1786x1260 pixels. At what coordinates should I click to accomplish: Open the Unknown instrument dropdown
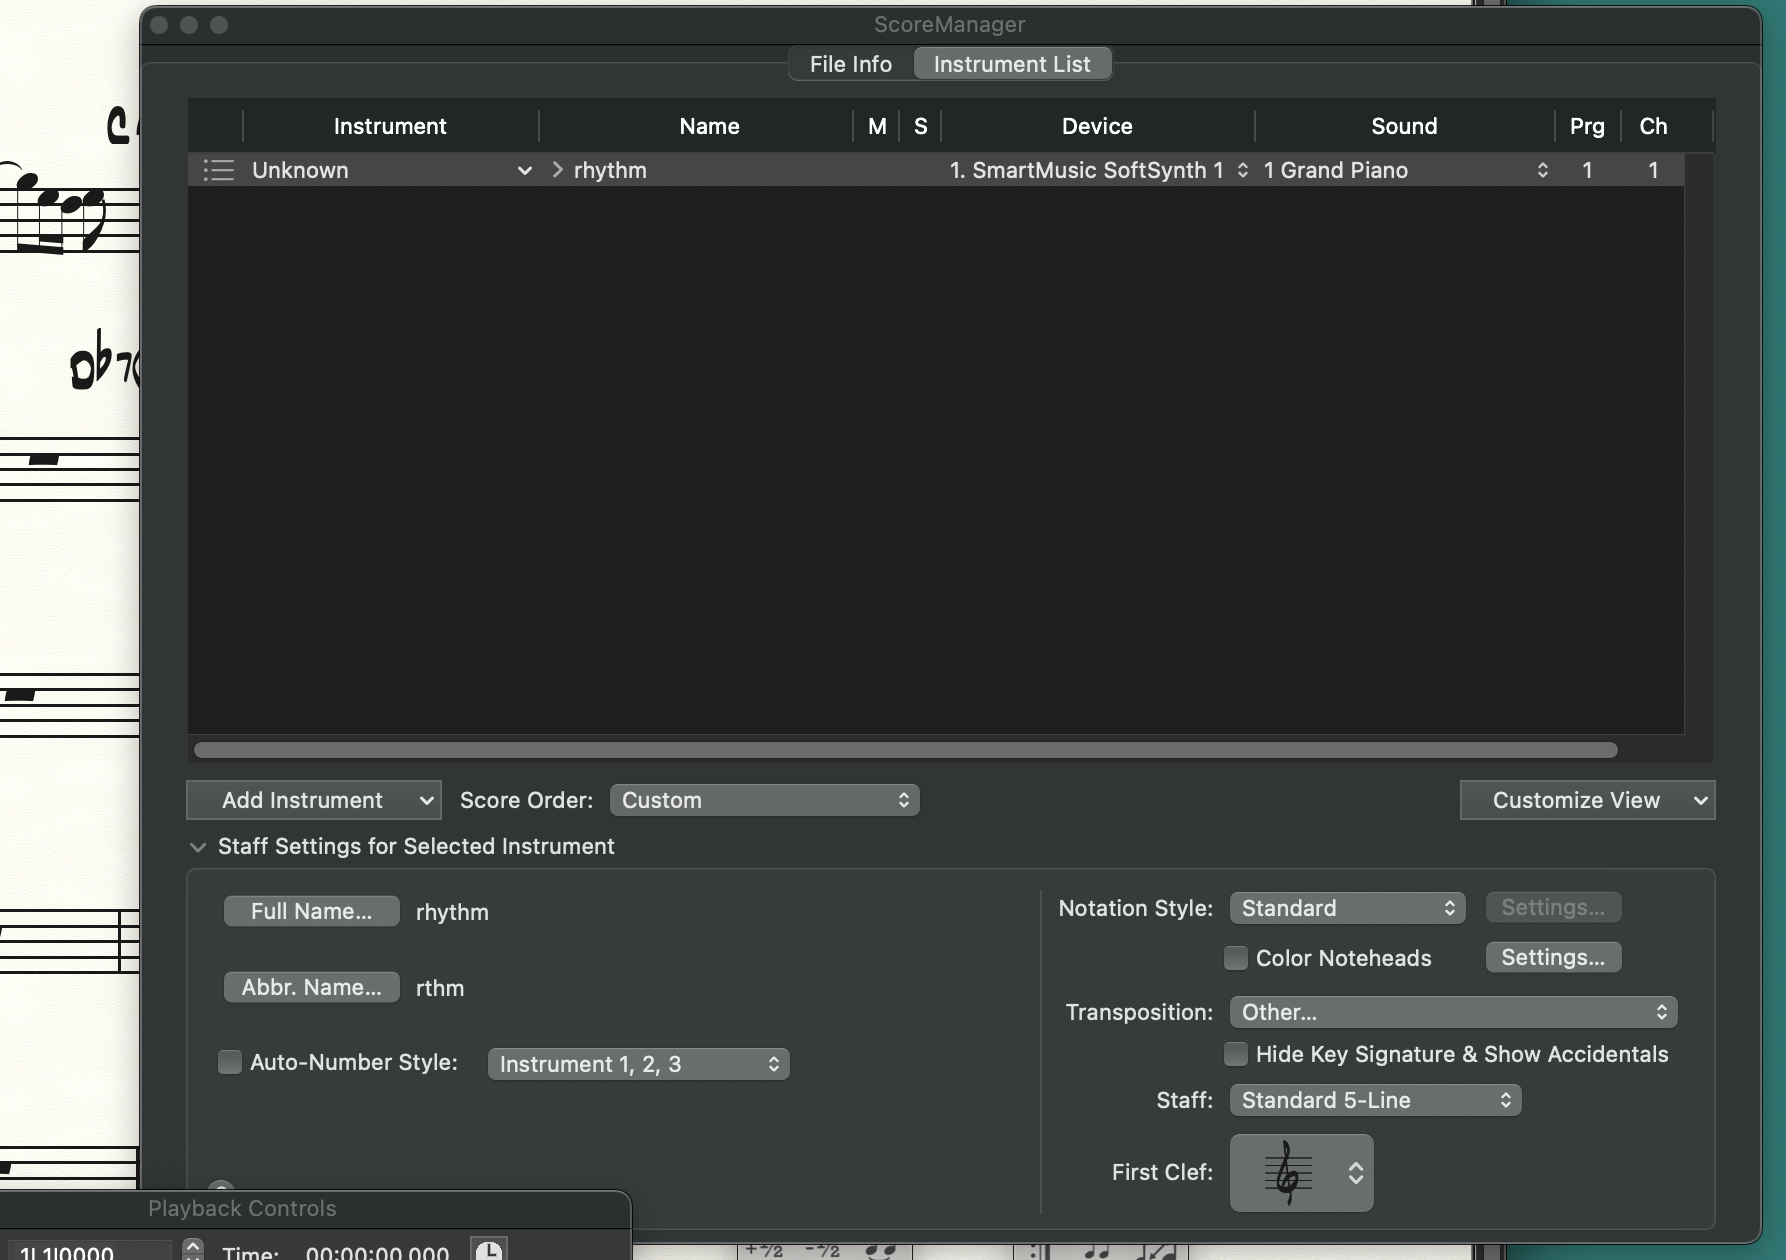pos(524,170)
